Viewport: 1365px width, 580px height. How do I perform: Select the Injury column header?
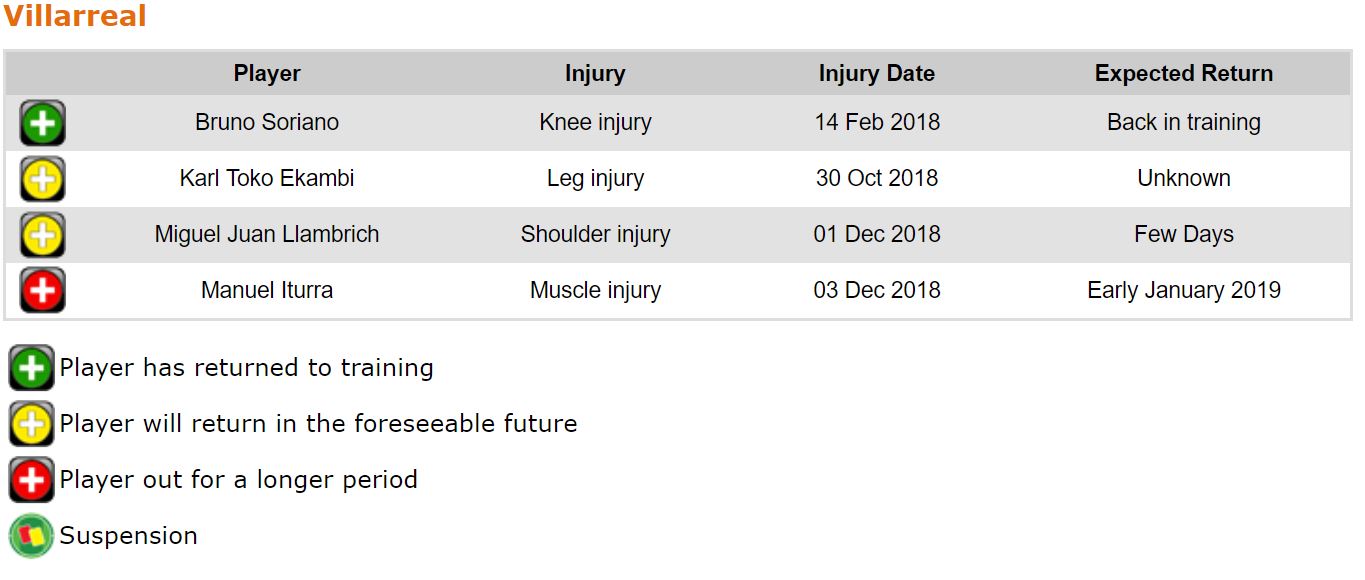(595, 74)
